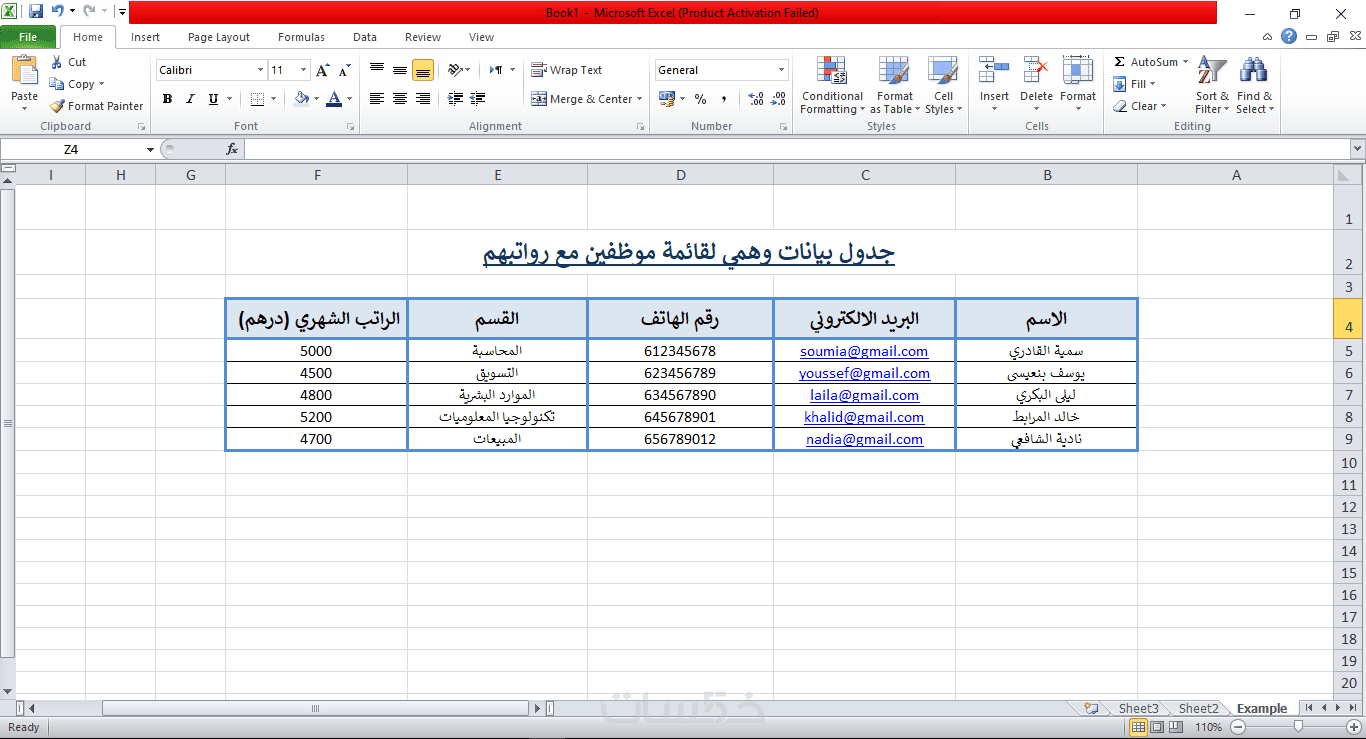Apply middle vertical alignment

point(400,70)
